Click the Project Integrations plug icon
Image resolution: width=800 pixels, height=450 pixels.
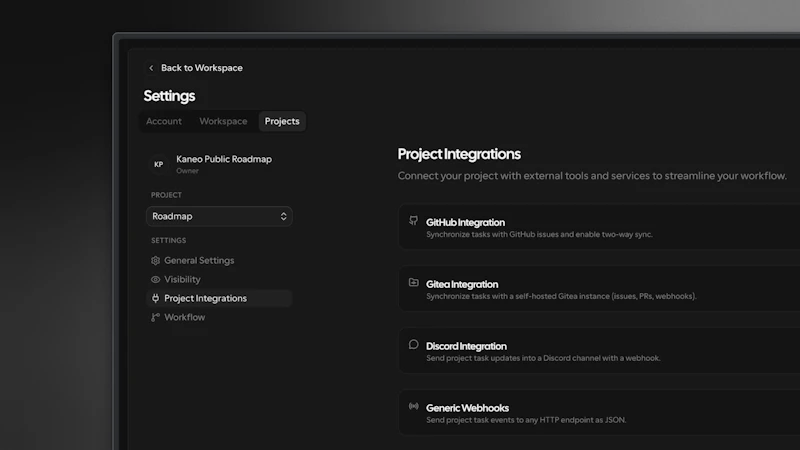(156, 298)
